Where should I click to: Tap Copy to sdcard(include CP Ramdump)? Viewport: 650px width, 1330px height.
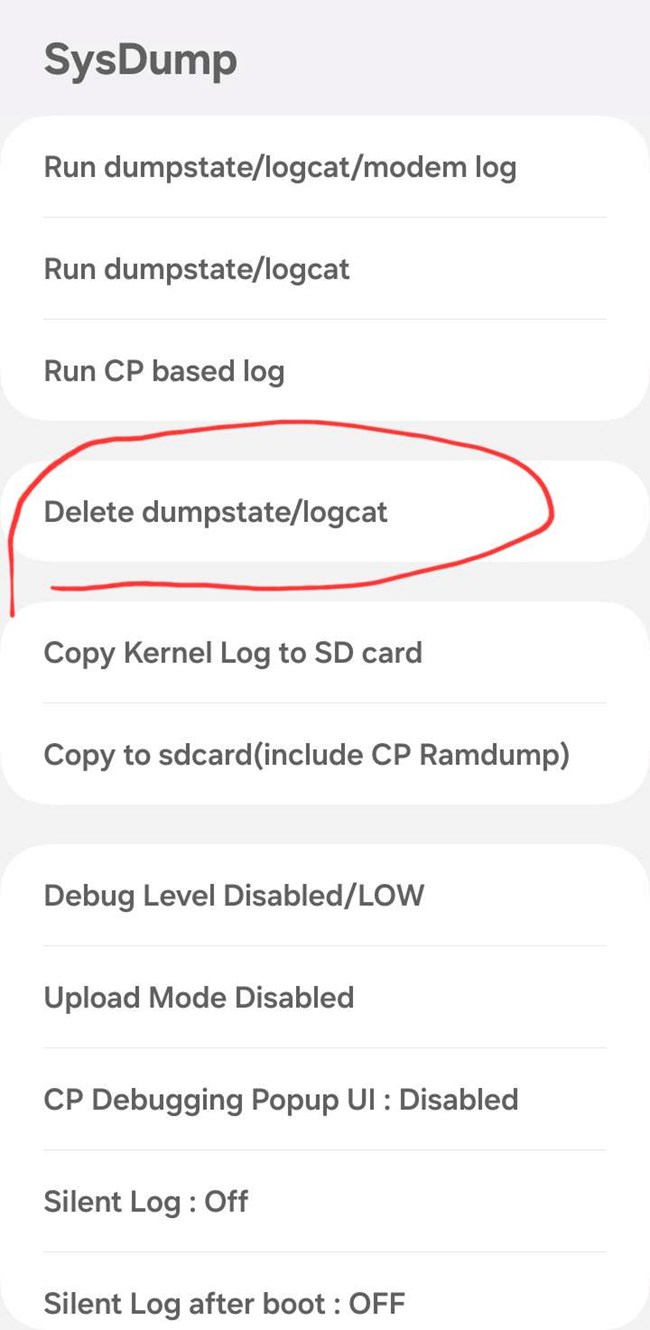coord(325,754)
